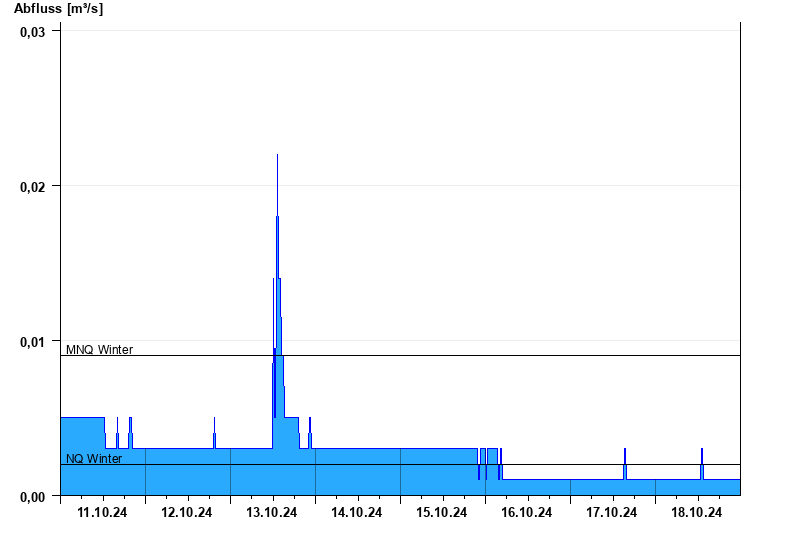This screenshot has height=550, width=800.
Task: Click the 0,03 y-axis value
Action: pyautogui.click(x=33, y=32)
